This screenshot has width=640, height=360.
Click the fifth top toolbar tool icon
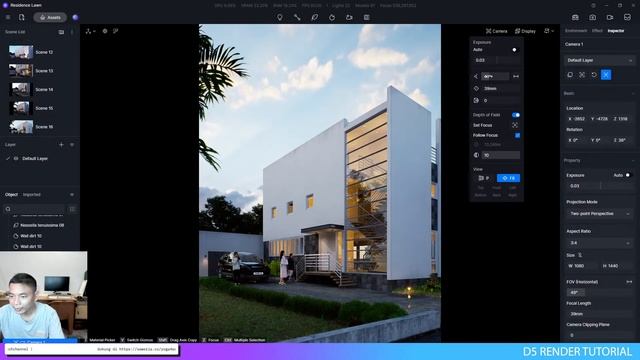click(x=349, y=18)
